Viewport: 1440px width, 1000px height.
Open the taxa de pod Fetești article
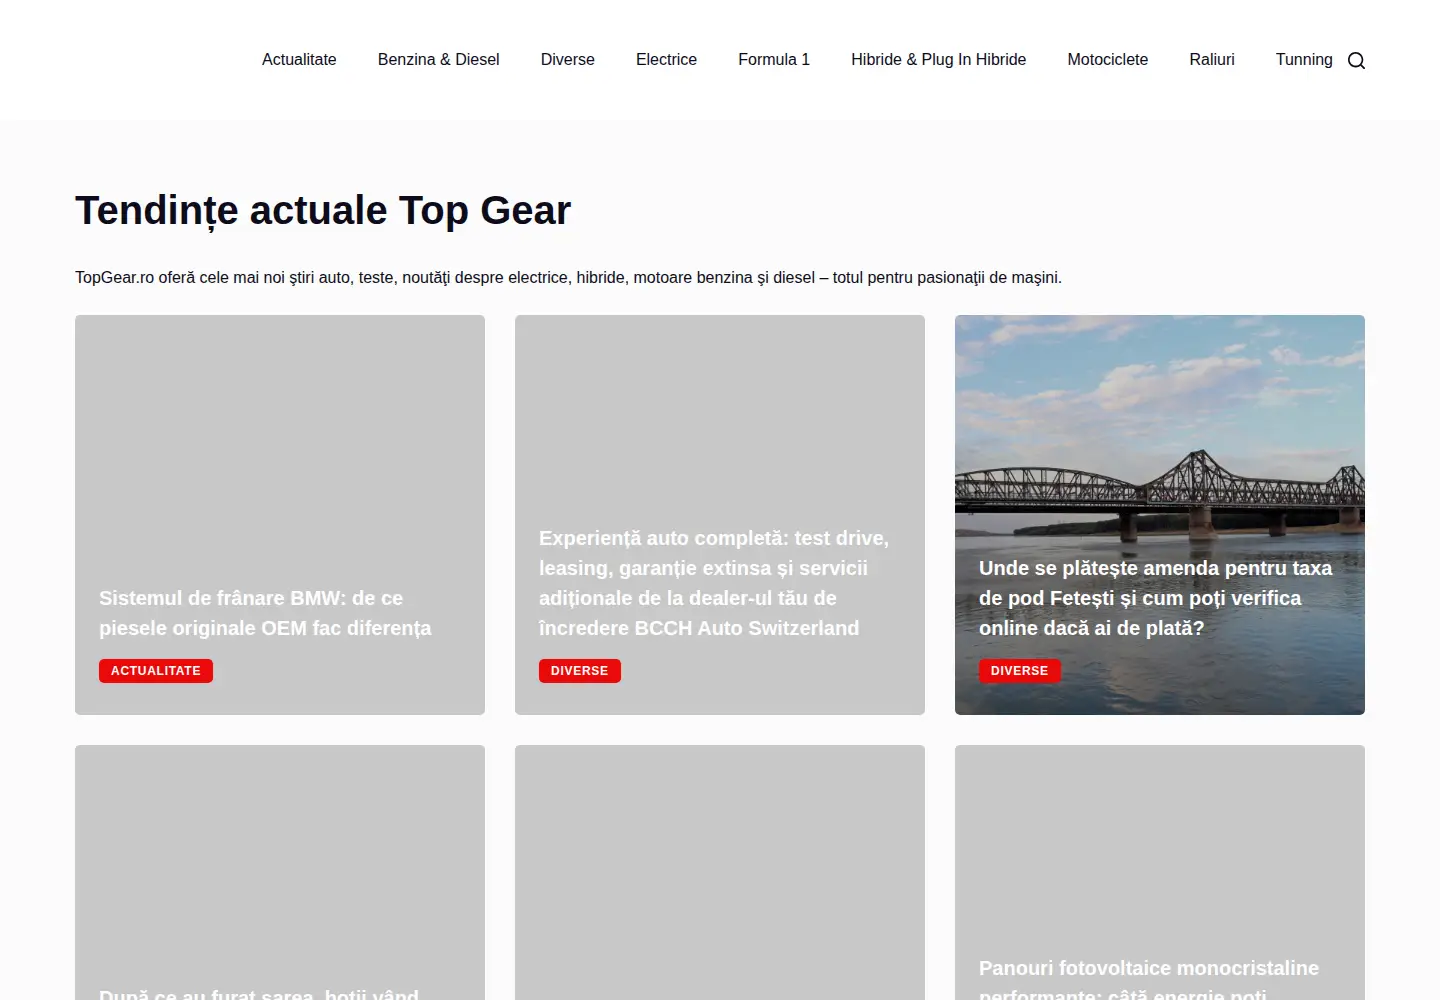1155,598
